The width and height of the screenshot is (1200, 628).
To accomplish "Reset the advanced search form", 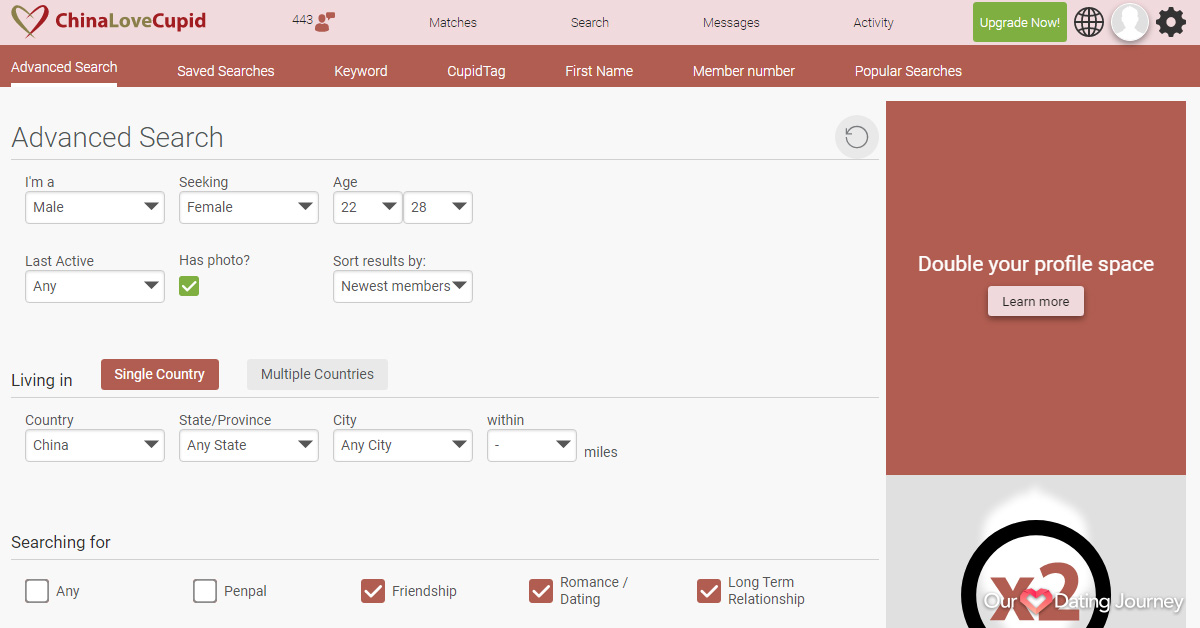I will pyautogui.click(x=857, y=137).
